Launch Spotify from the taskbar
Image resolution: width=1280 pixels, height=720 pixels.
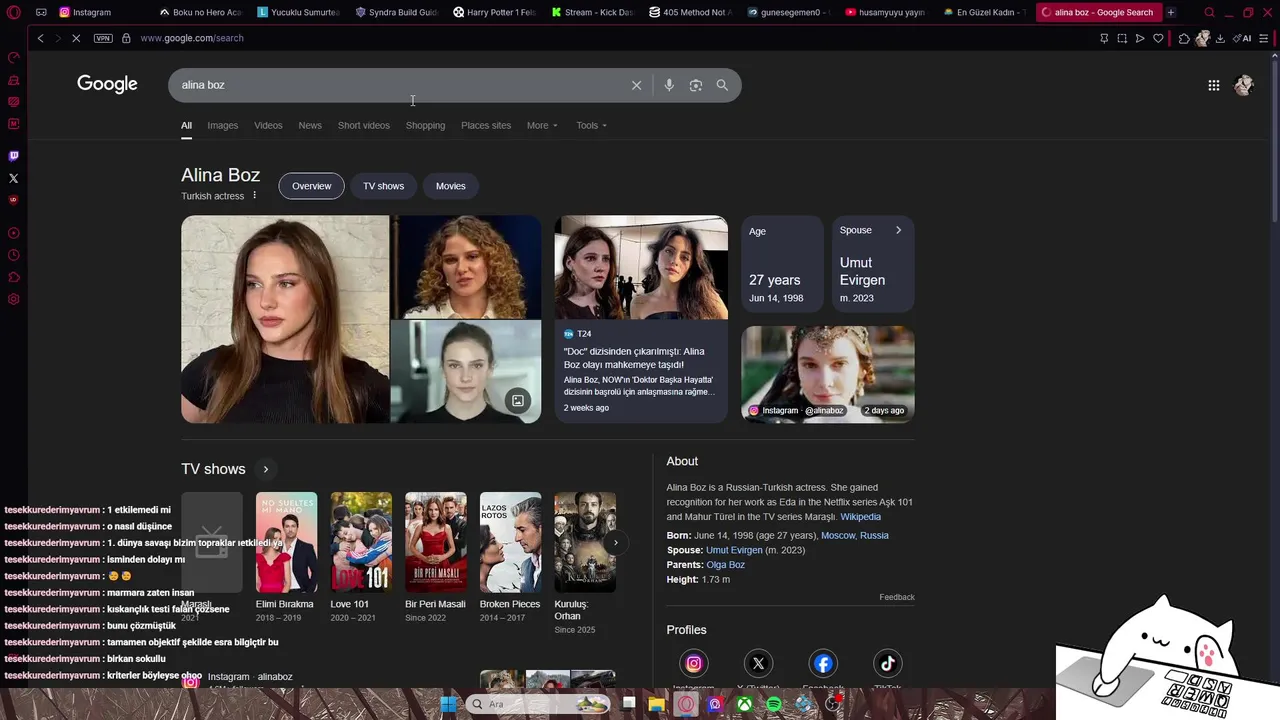pyautogui.click(x=774, y=704)
